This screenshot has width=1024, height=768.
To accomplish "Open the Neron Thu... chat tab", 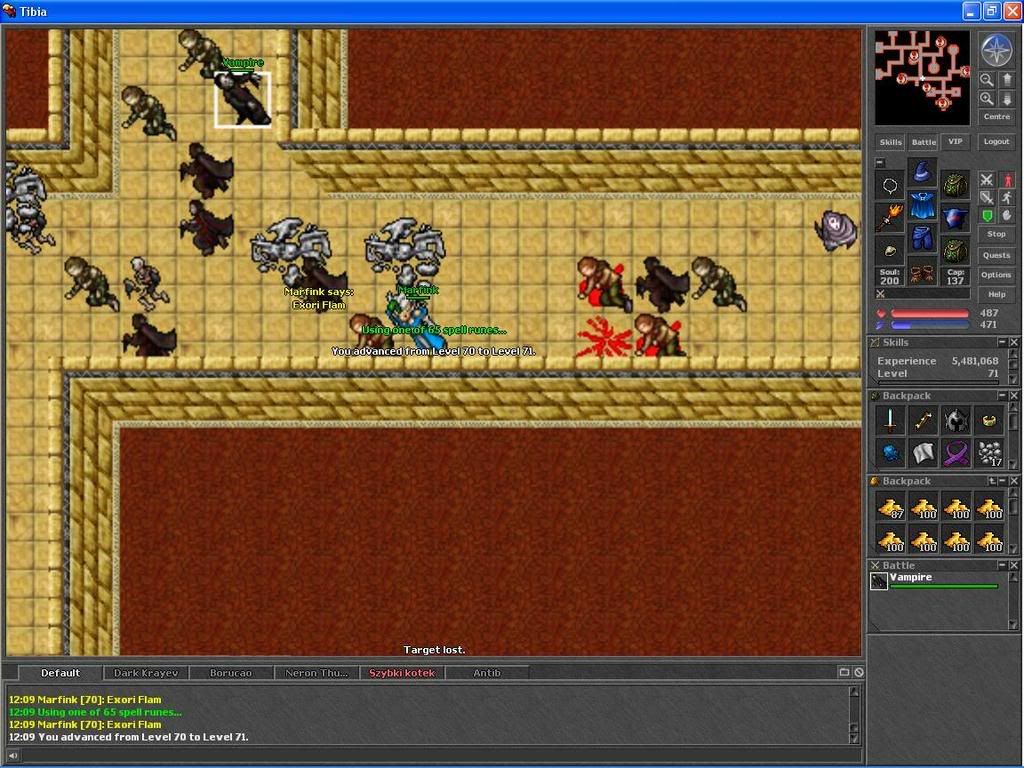I will pos(317,673).
